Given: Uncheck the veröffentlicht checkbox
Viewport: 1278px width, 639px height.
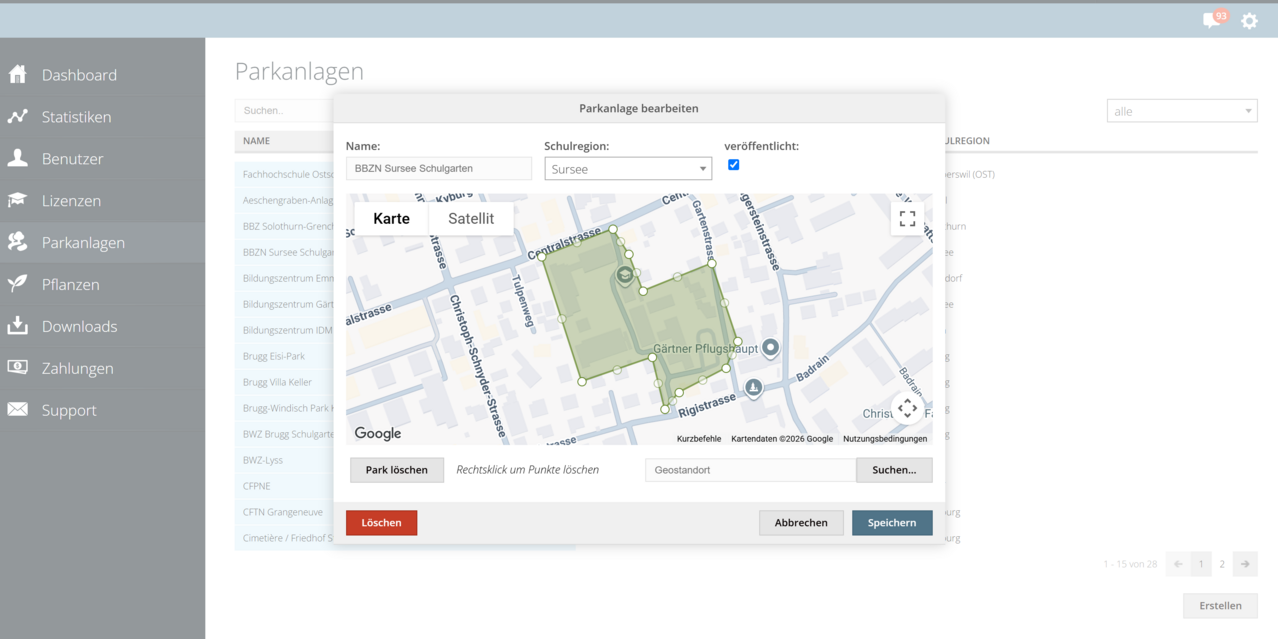Looking at the screenshot, I should pos(733,165).
